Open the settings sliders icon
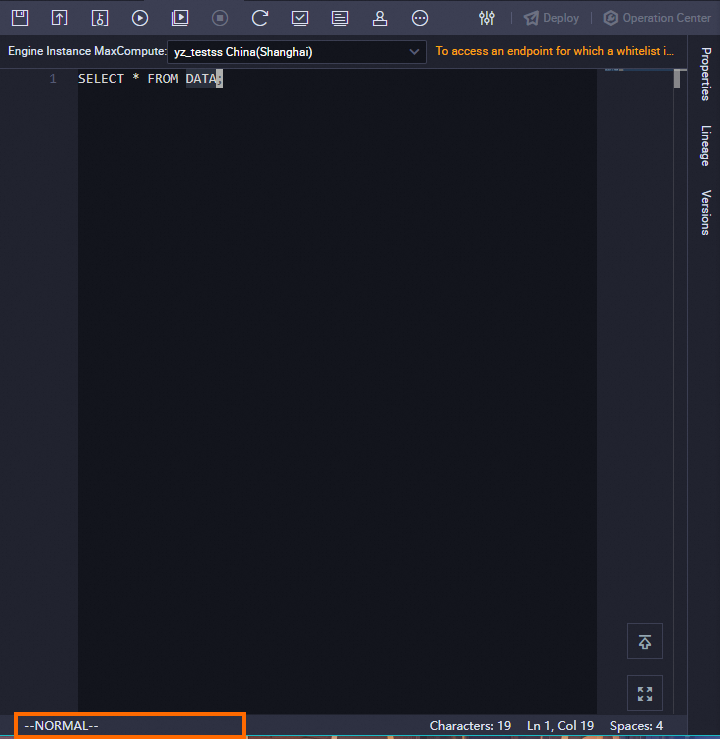720x739 pixels. click(487, 18)
